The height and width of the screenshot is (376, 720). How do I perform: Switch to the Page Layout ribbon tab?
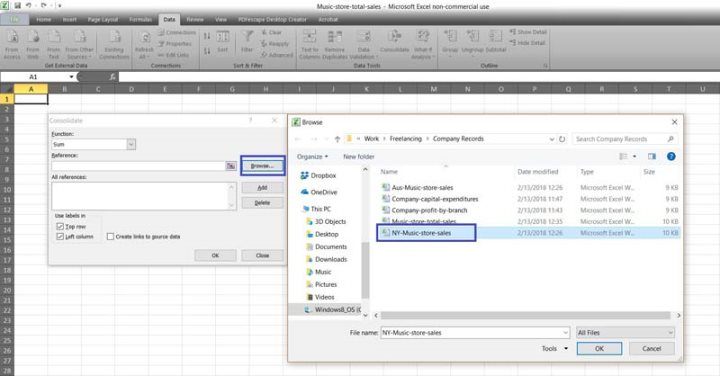coord(103,19)
